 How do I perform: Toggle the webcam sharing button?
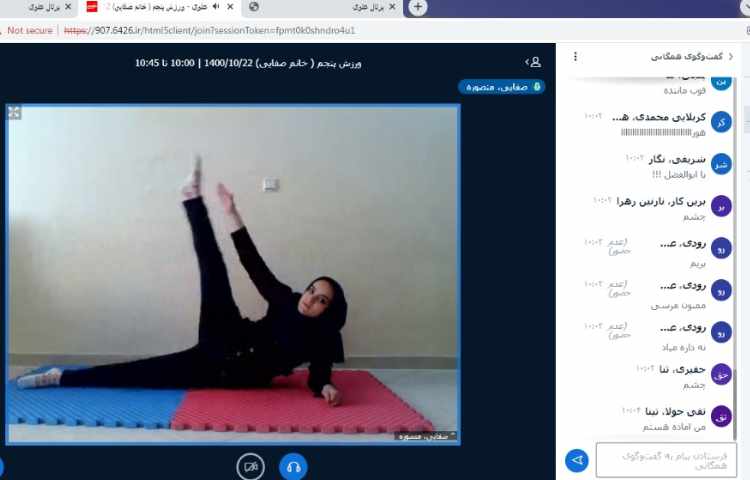(251, 467)
